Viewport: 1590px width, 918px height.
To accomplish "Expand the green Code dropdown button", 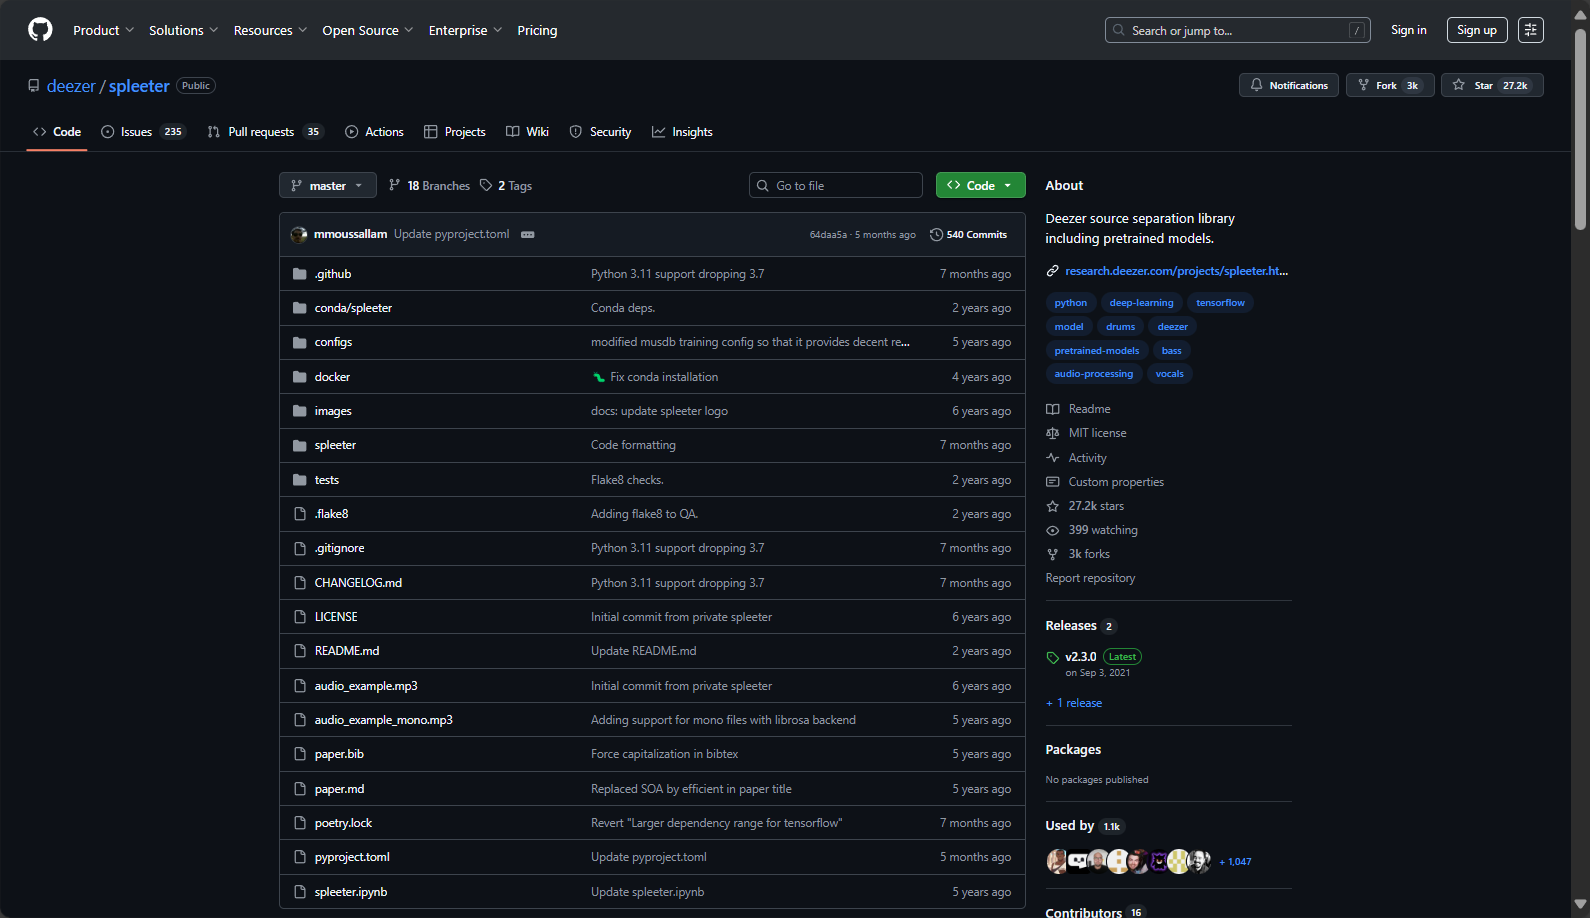I will coord(980,185).
